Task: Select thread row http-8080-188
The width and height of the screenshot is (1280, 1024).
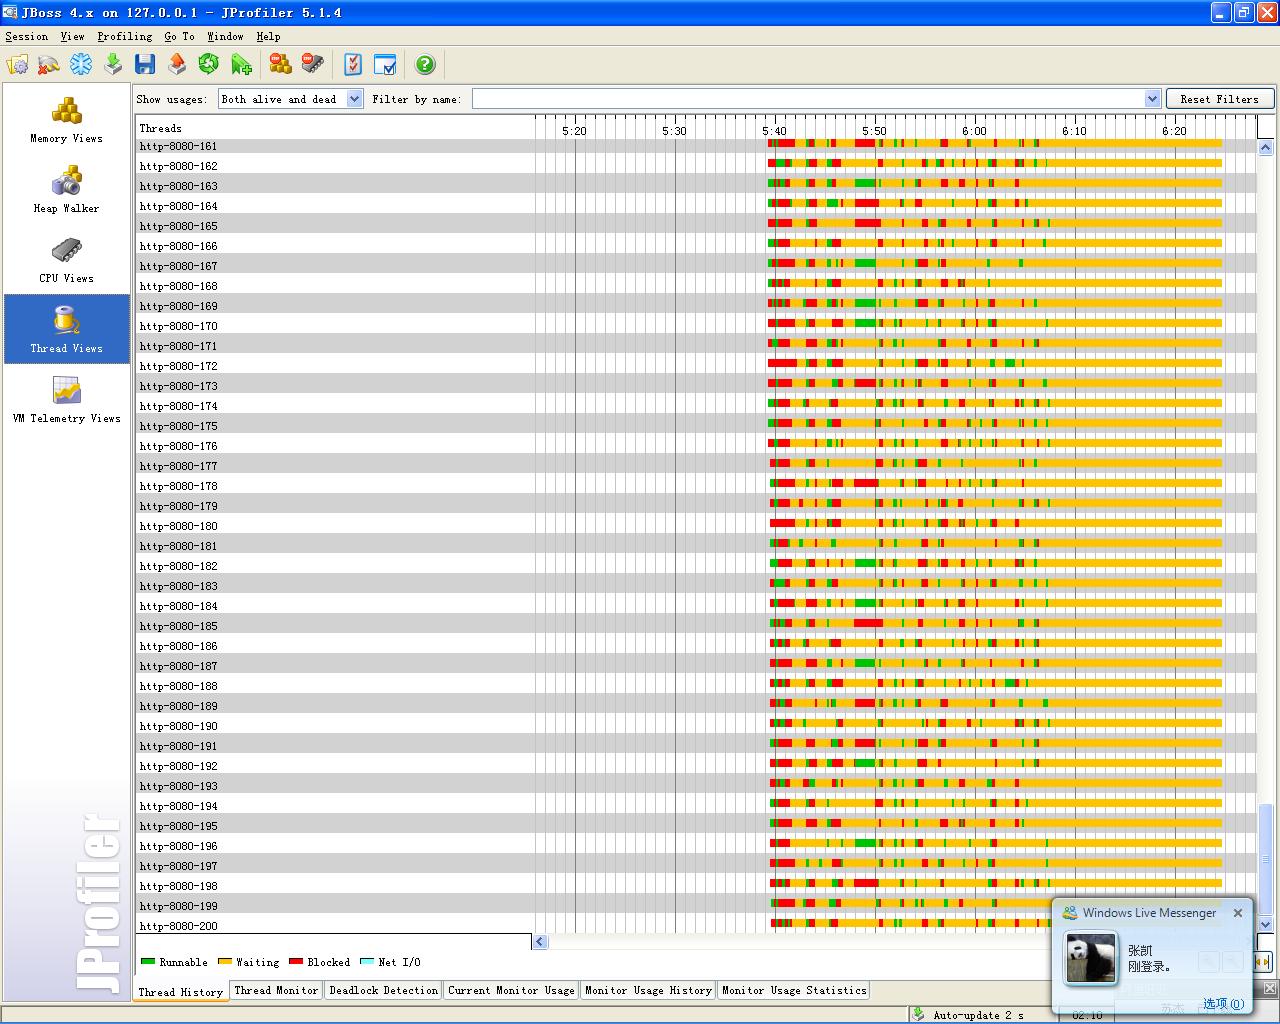Action: coord(695,685)
